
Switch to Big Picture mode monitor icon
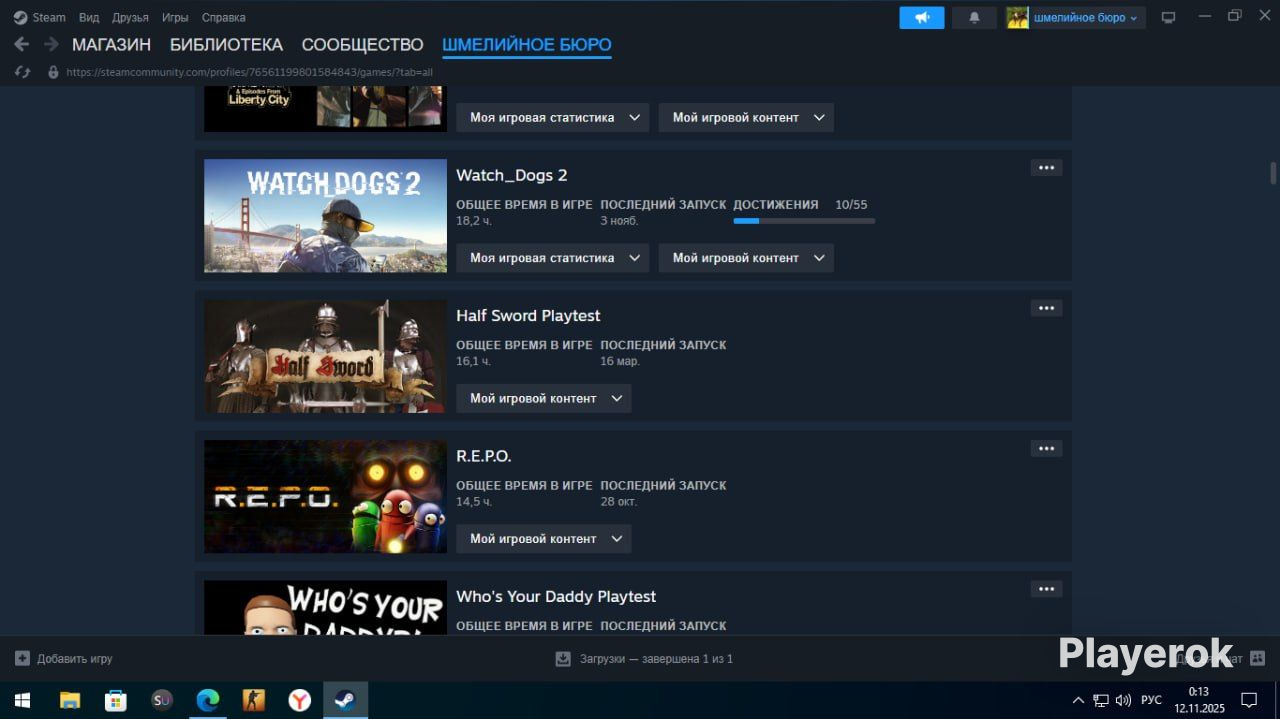tap(1168, 17)
